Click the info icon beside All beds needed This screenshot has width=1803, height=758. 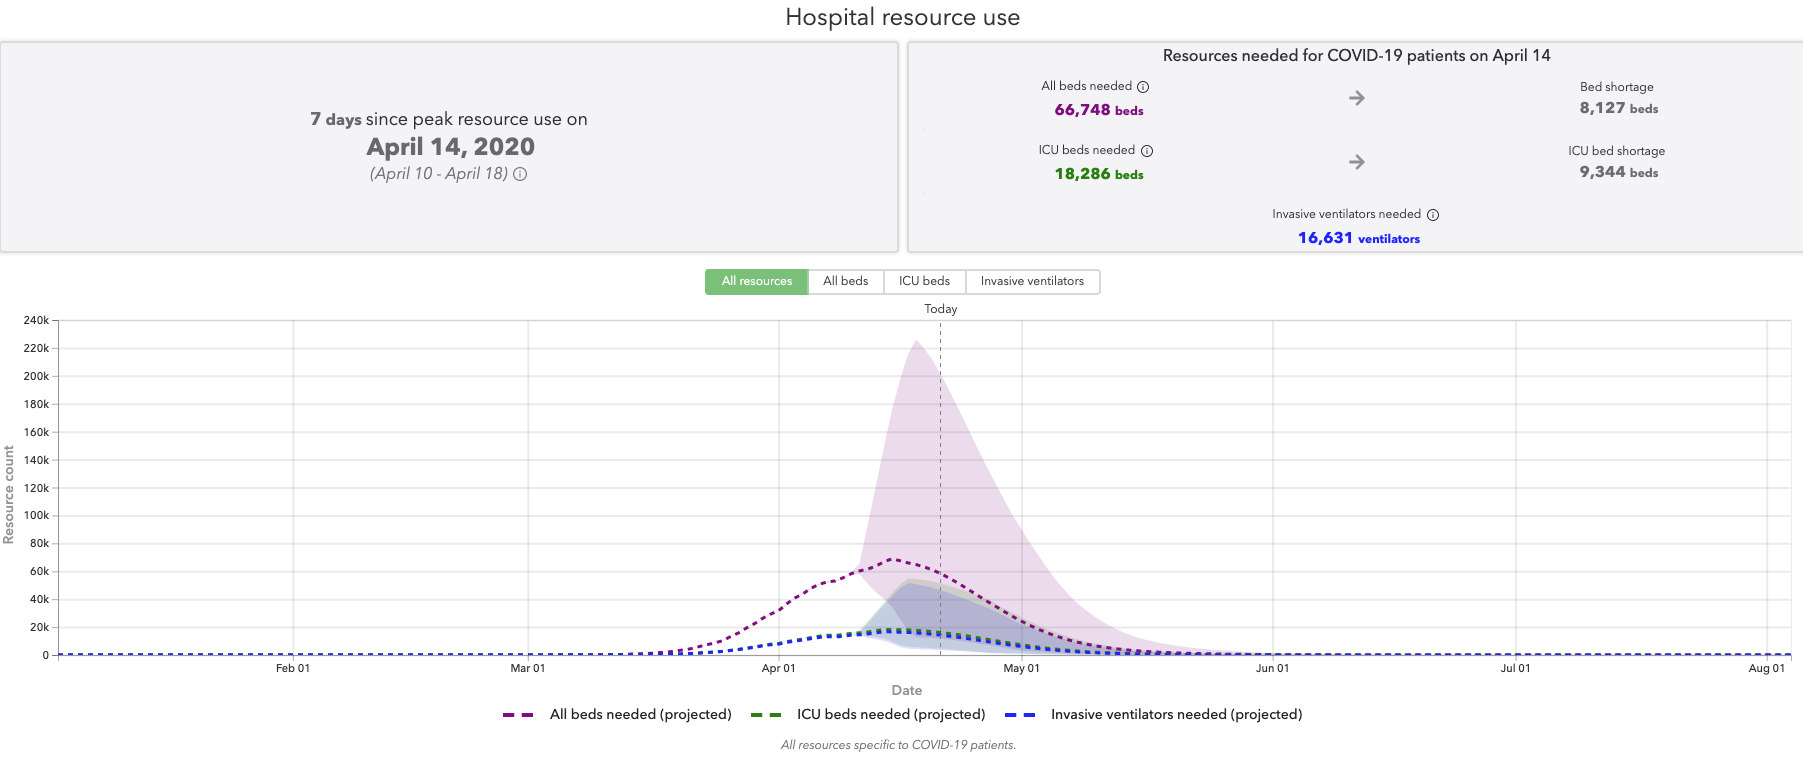click(1143, 87)
